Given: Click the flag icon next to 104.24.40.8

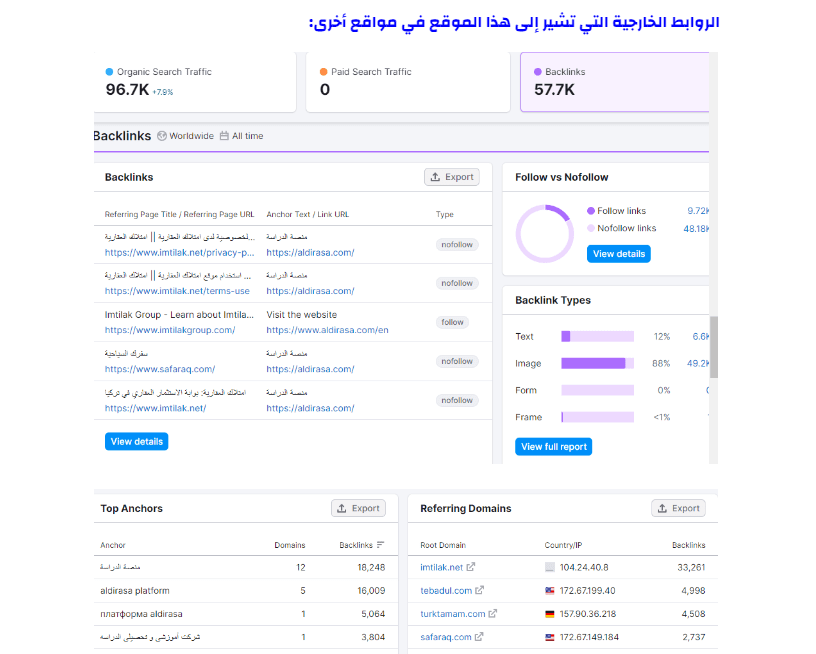Looking at the screenshot, I should coord(550,567).
